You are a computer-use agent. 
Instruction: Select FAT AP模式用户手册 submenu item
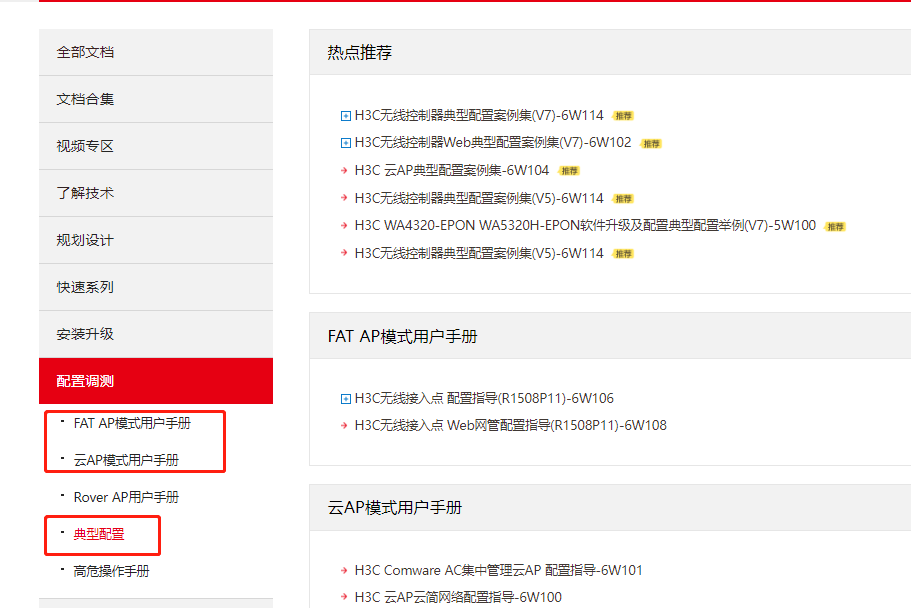(132, 423)
